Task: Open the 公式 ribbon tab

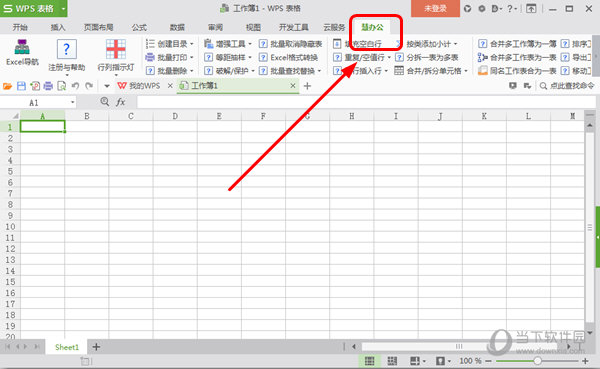Action: [139, 27]
